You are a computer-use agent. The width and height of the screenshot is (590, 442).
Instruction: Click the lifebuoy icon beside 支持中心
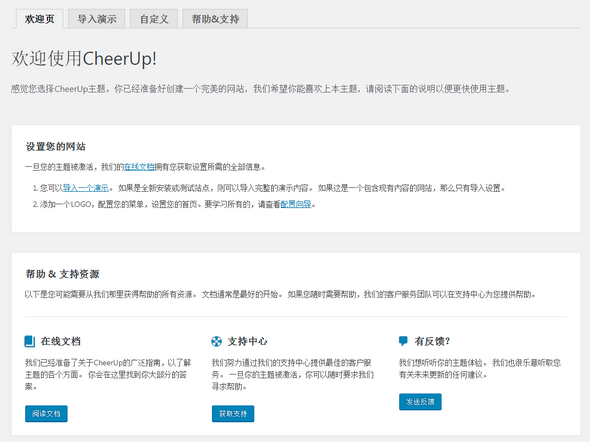pyautogui.click(x=216, y=341)
